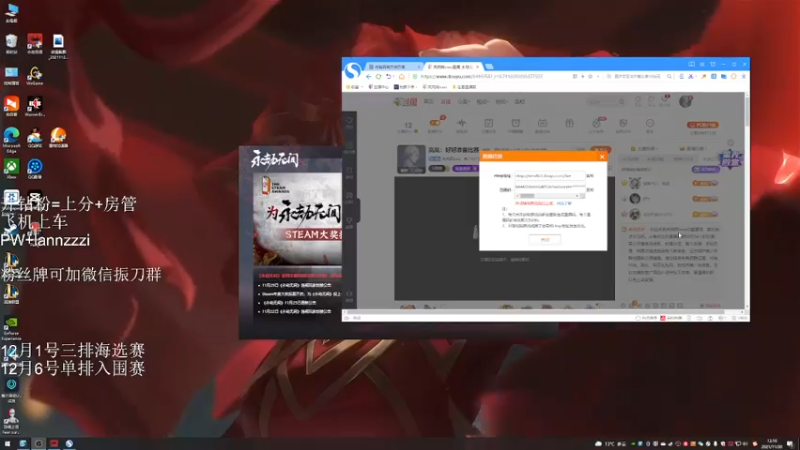Click the browser back arrow
800x450 pixels.
(x=368, y=77)
